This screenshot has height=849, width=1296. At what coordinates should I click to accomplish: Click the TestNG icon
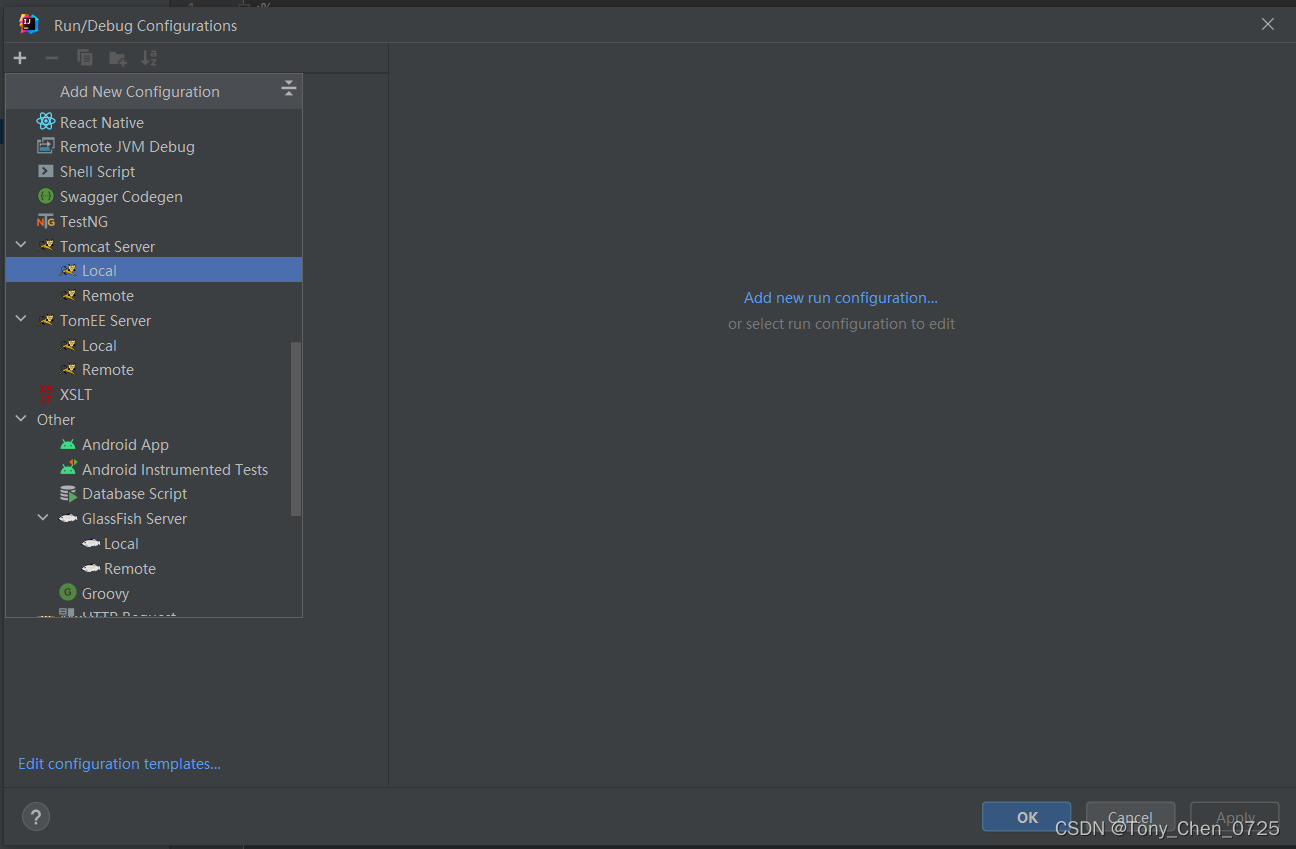45,221
